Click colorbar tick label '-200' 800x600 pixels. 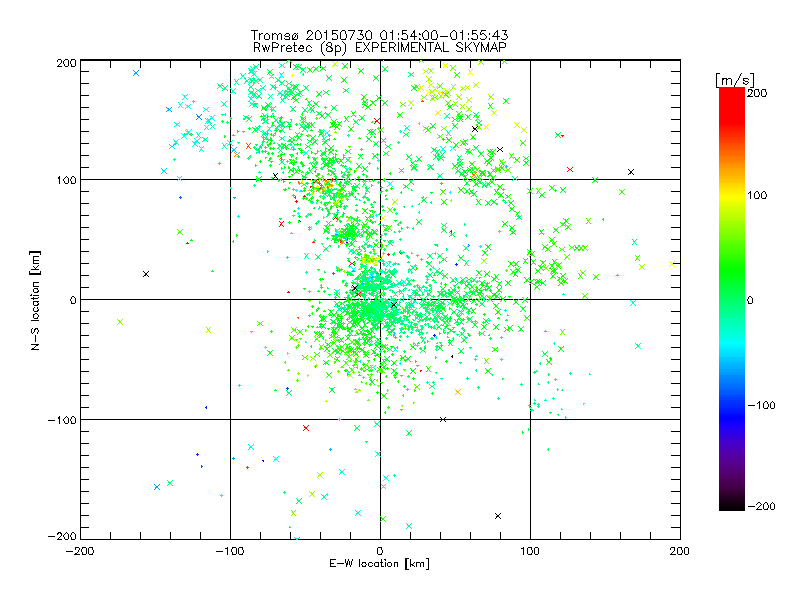click(762, 506)
